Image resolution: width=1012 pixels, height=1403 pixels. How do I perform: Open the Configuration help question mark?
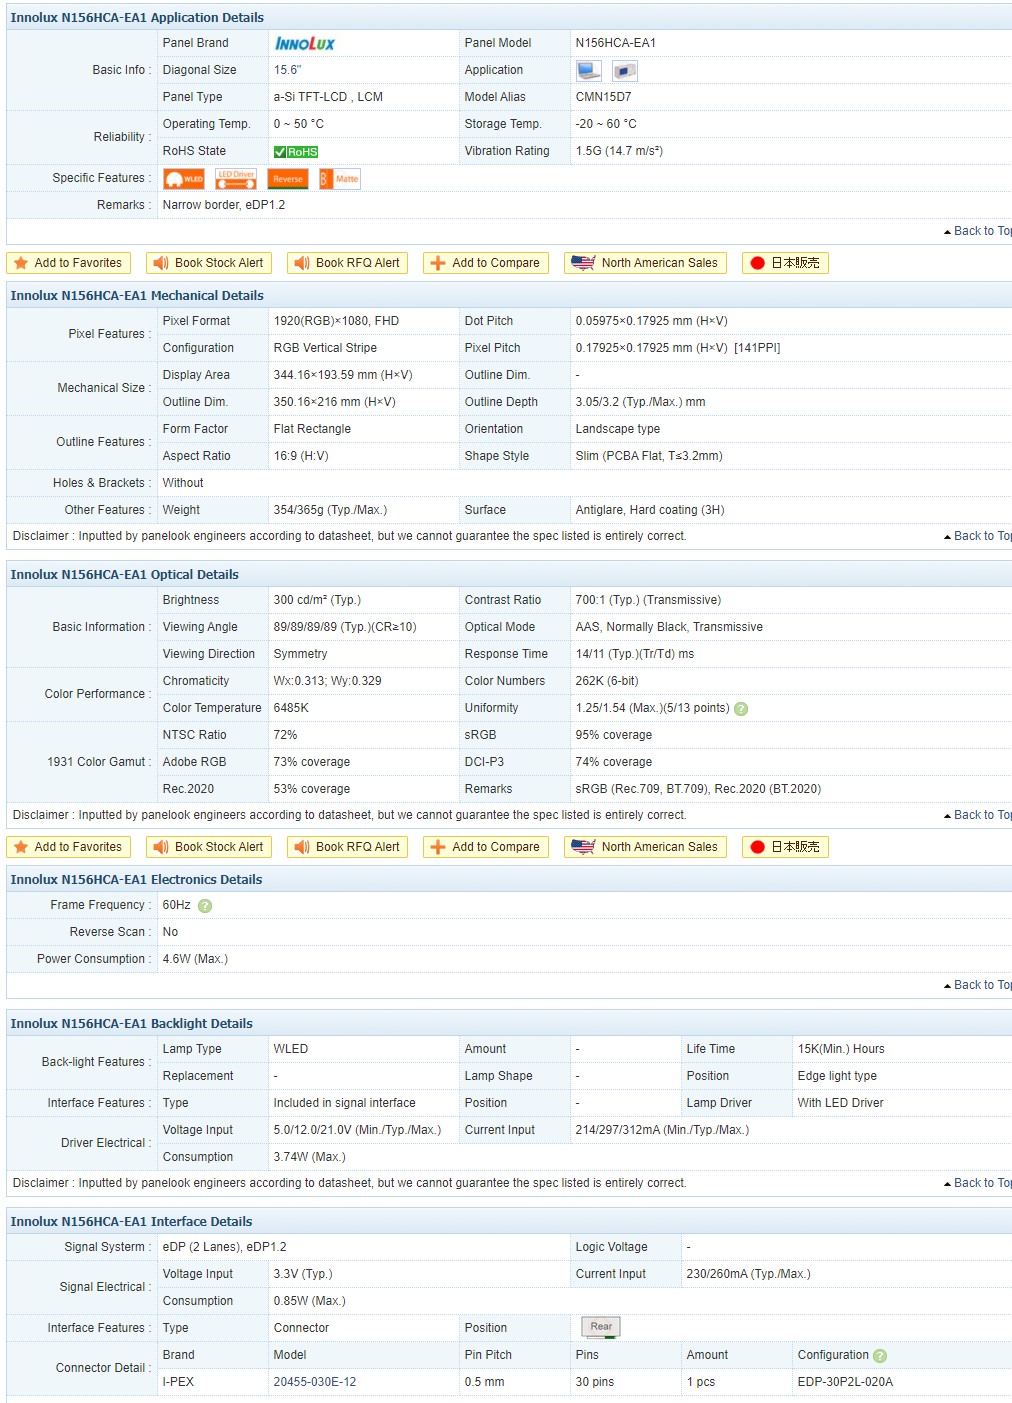pyautogui.click(x=880, y=1356)
